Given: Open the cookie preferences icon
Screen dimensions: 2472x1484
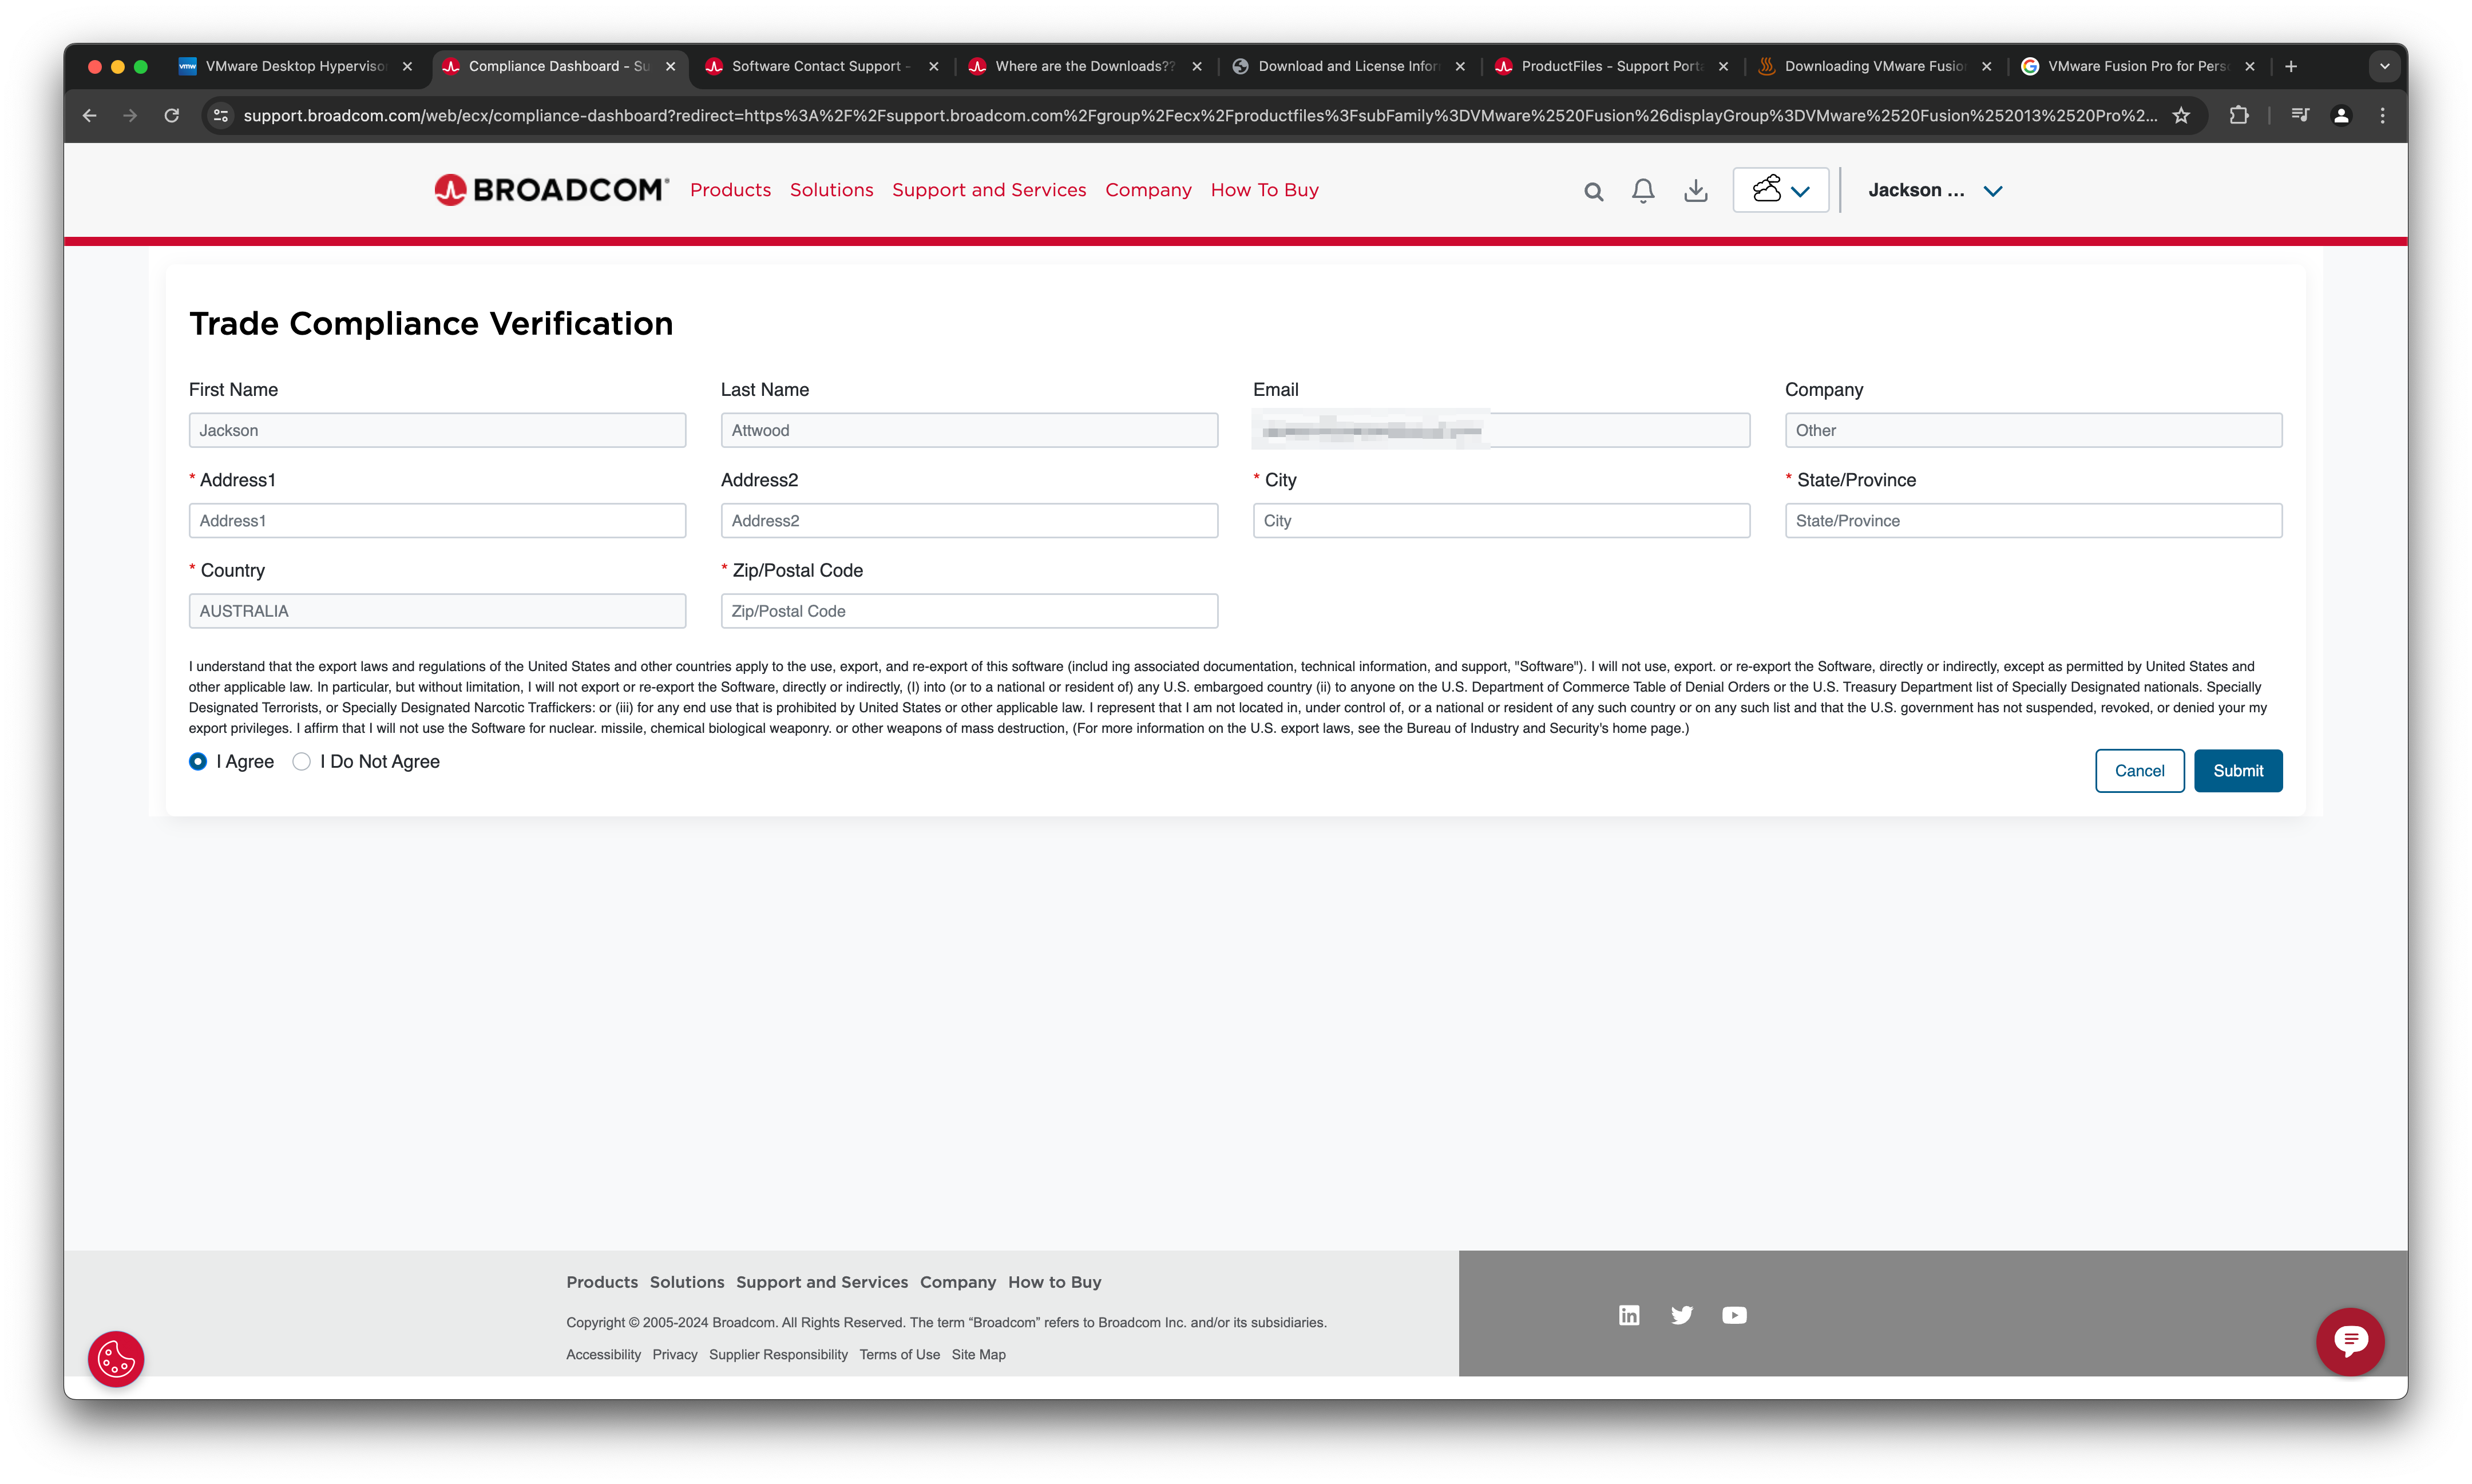Looking at the screenshot, I should point(116,1358).
